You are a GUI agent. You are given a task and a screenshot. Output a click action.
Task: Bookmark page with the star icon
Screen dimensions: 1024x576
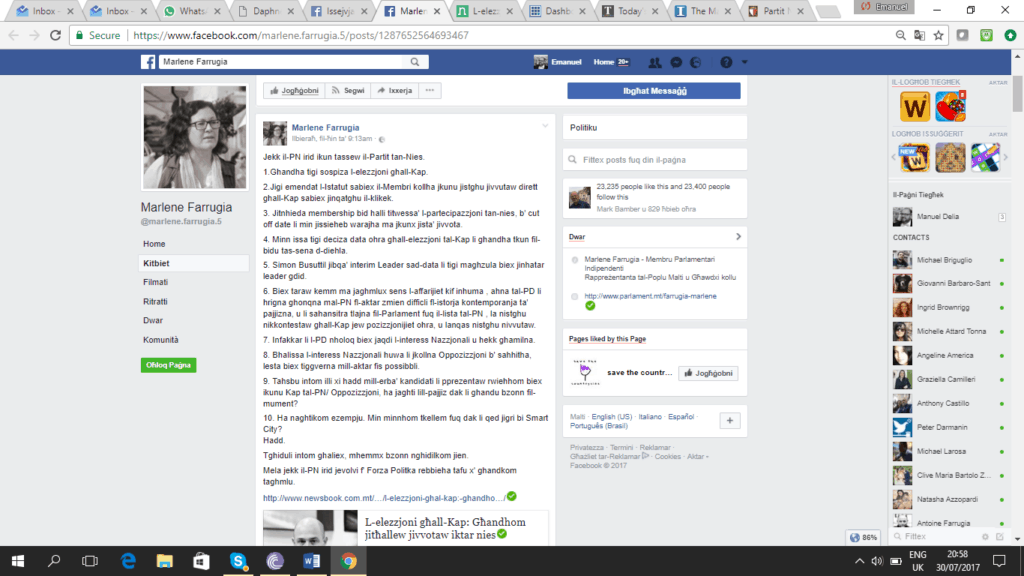pos(938,35)
